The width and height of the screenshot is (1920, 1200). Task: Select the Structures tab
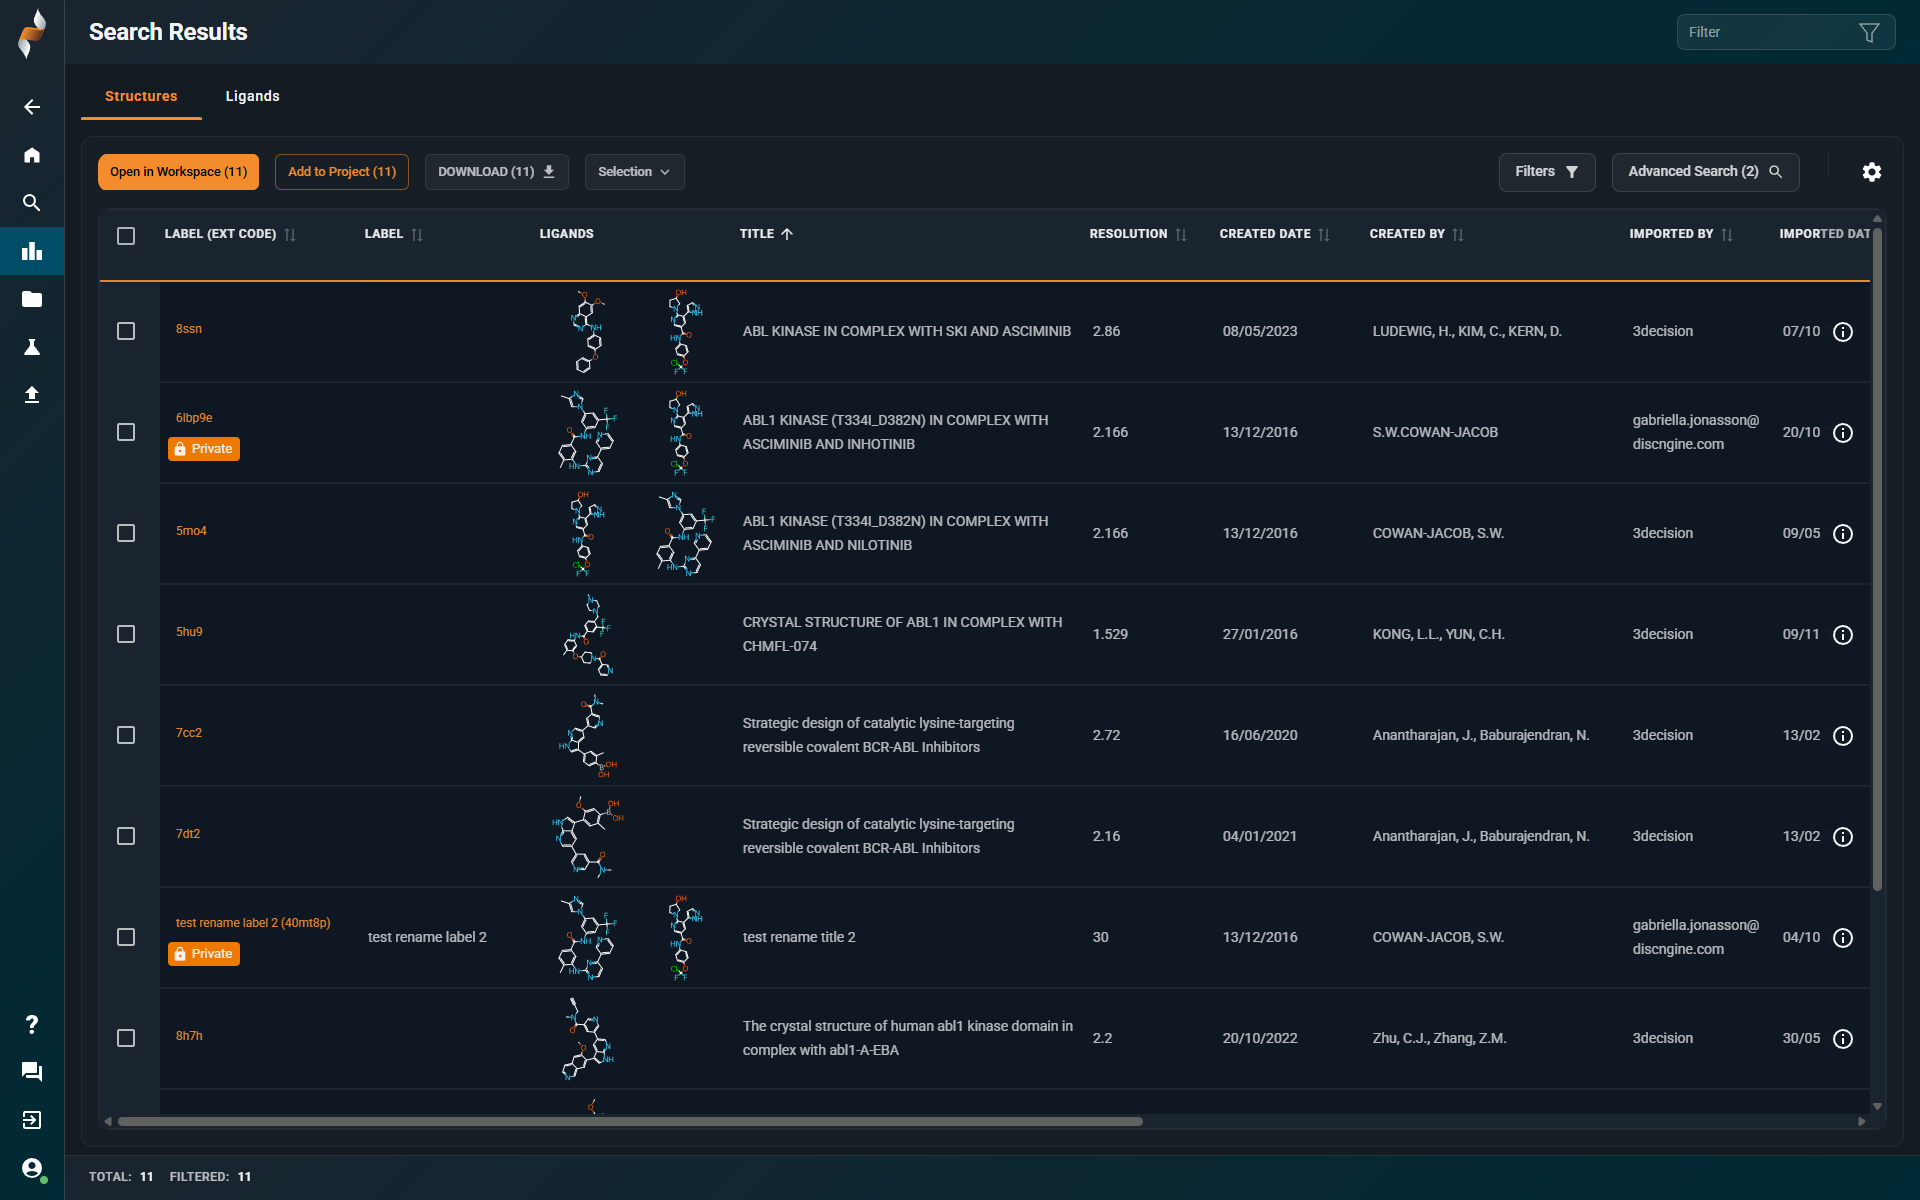(x=141, y=96)
